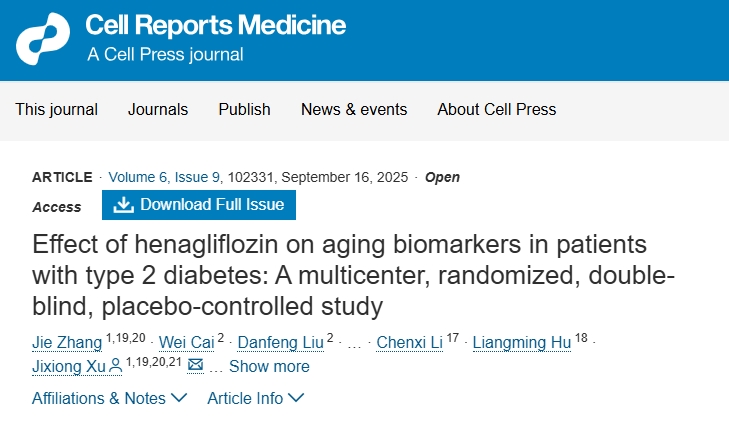This screenshot has height=424, width=729.
Task: Click the Download Full Issue button
Action: (199, 205)
